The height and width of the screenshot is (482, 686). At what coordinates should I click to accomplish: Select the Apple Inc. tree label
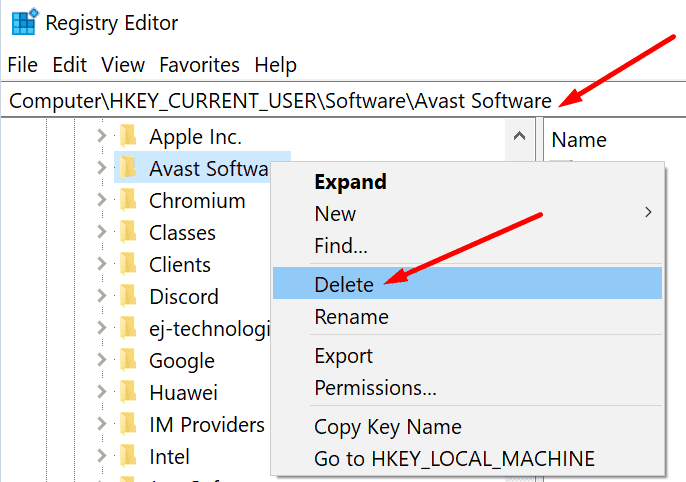point(195,137)
